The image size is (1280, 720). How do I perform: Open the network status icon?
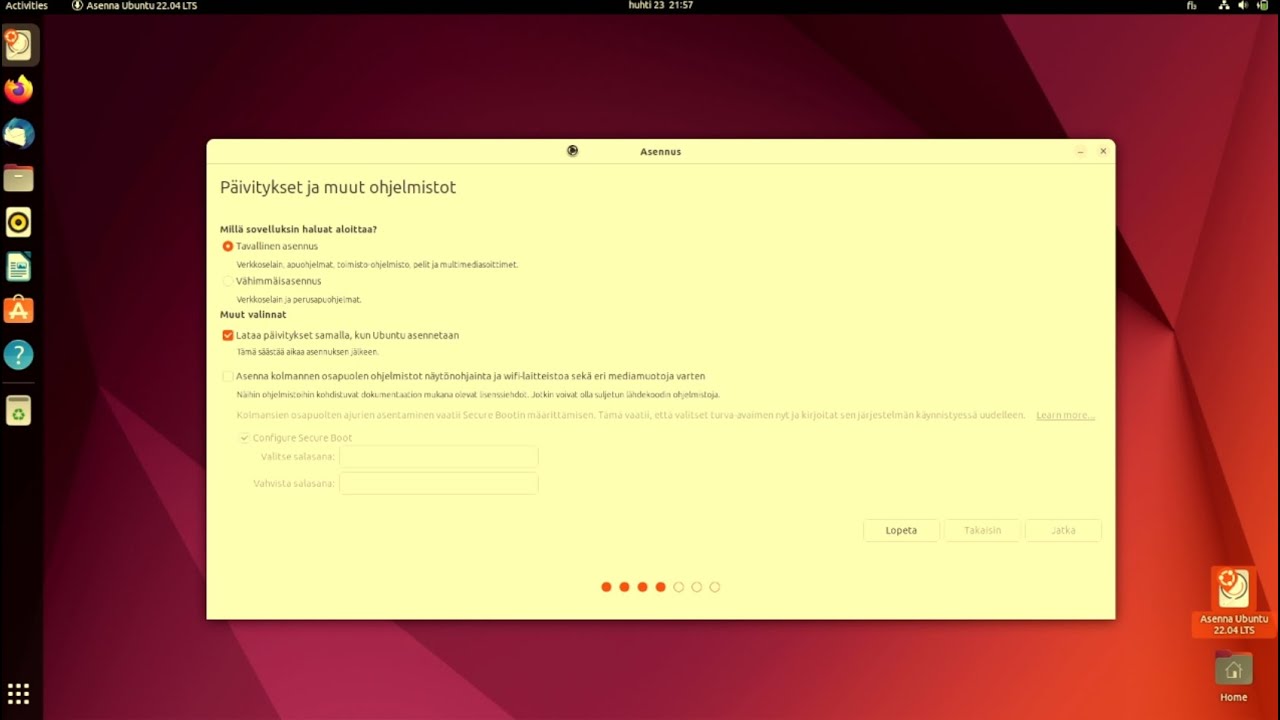pos(1224,6)
